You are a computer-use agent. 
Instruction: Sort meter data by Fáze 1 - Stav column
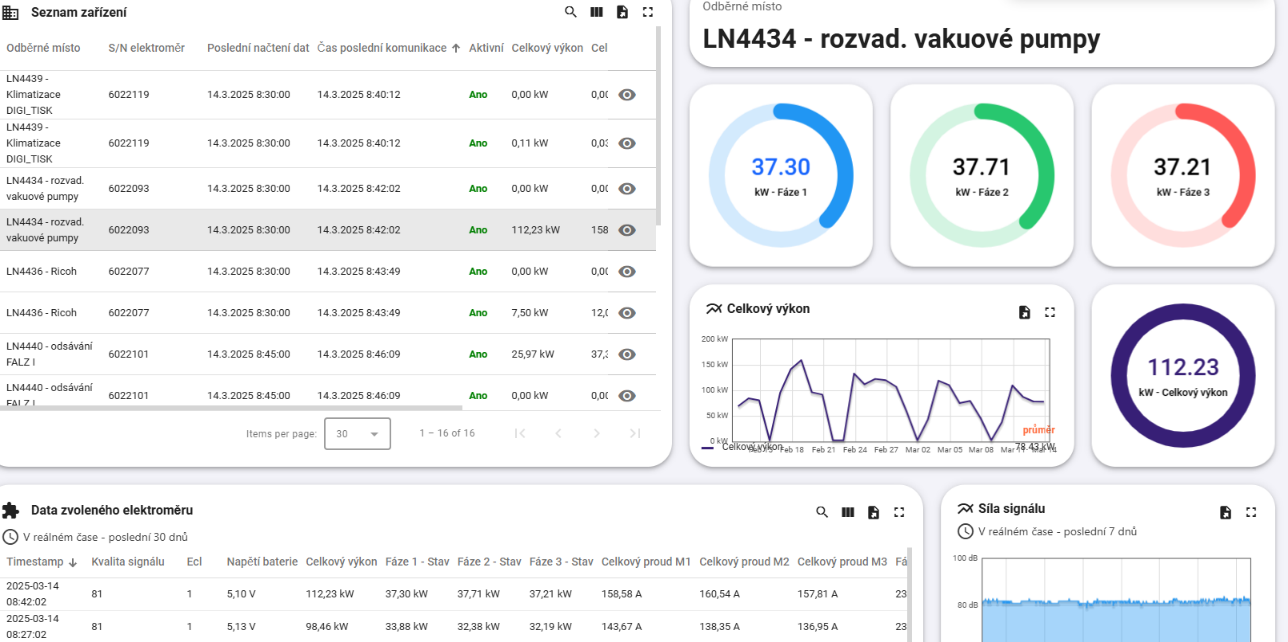(x=417, y=562)
